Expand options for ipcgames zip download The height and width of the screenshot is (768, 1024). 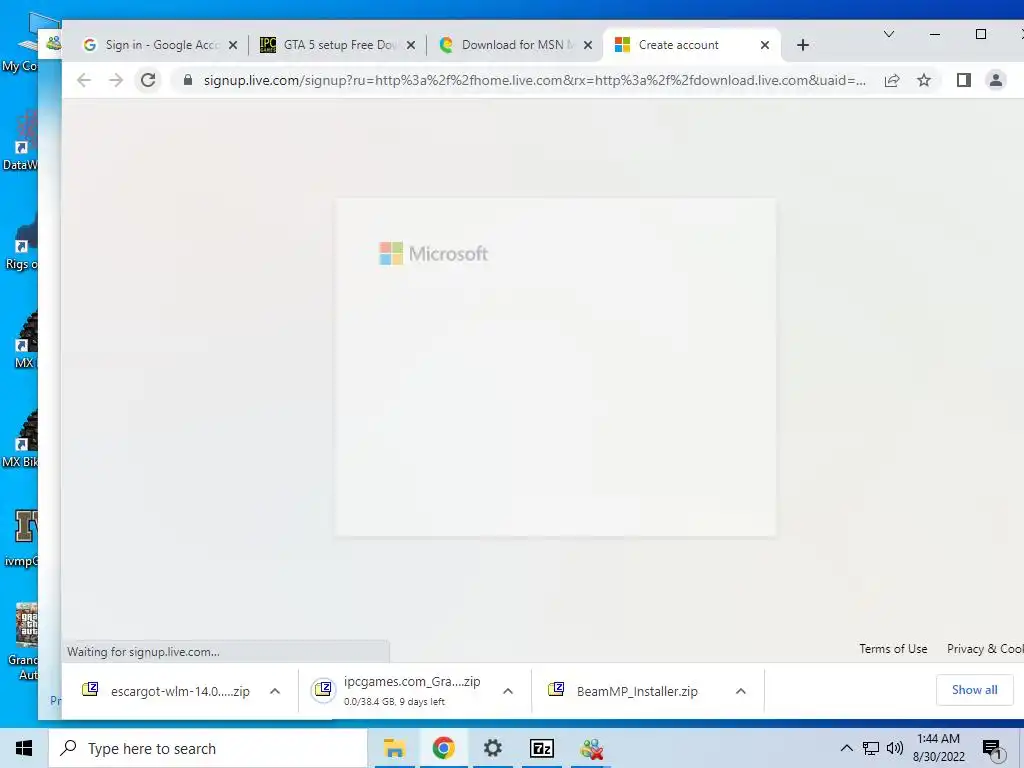(x=508, y=691)
